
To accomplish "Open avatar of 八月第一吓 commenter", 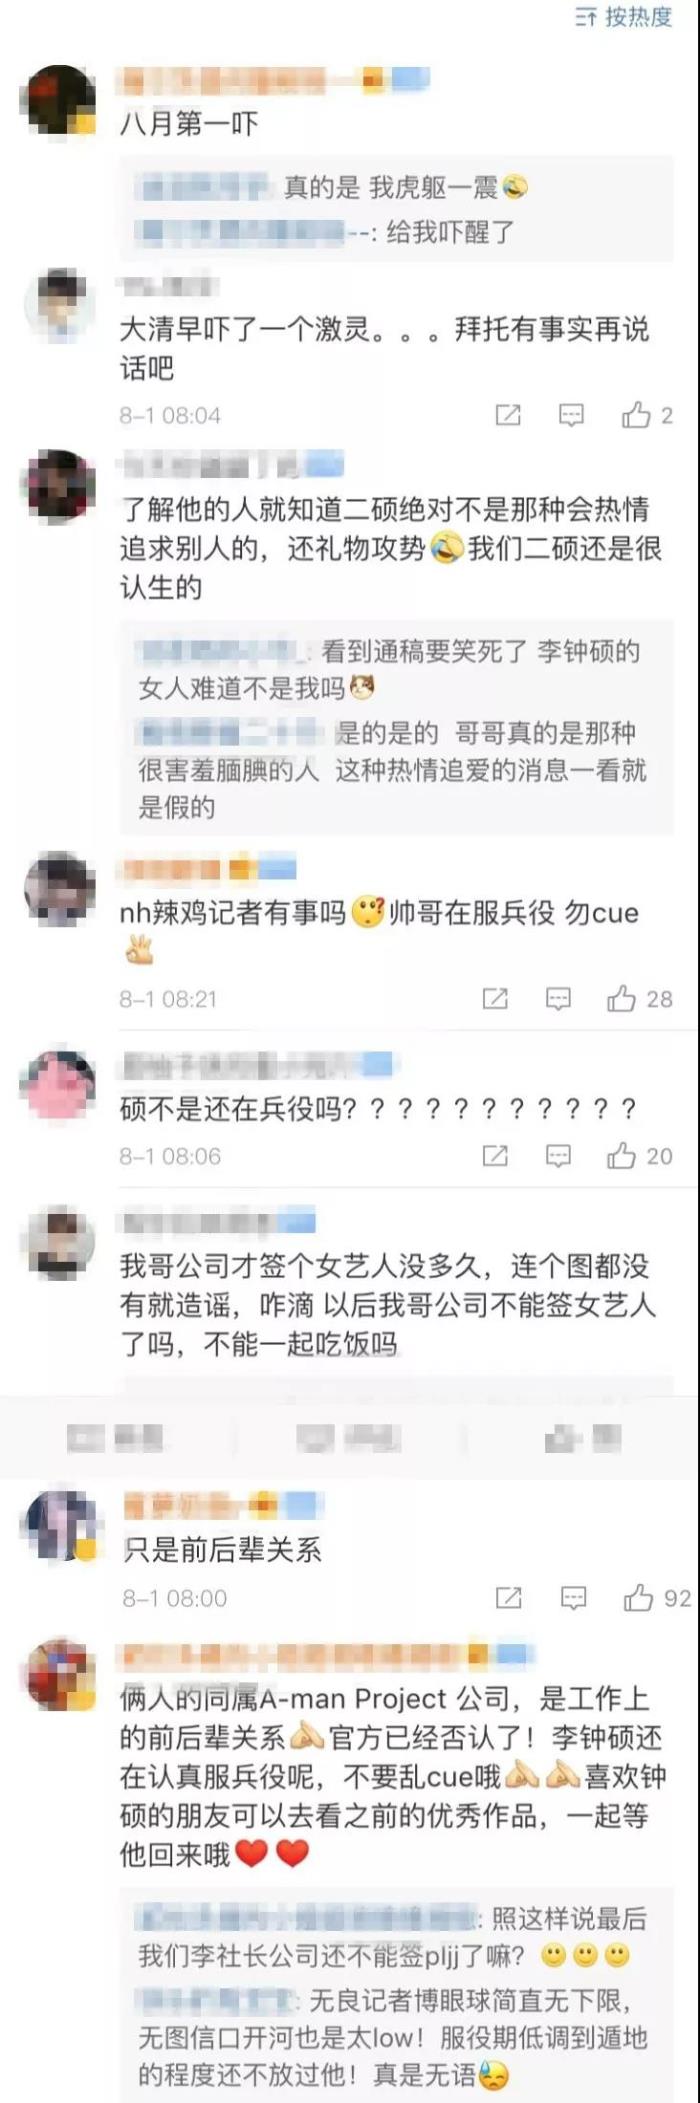I will point(58,100).
